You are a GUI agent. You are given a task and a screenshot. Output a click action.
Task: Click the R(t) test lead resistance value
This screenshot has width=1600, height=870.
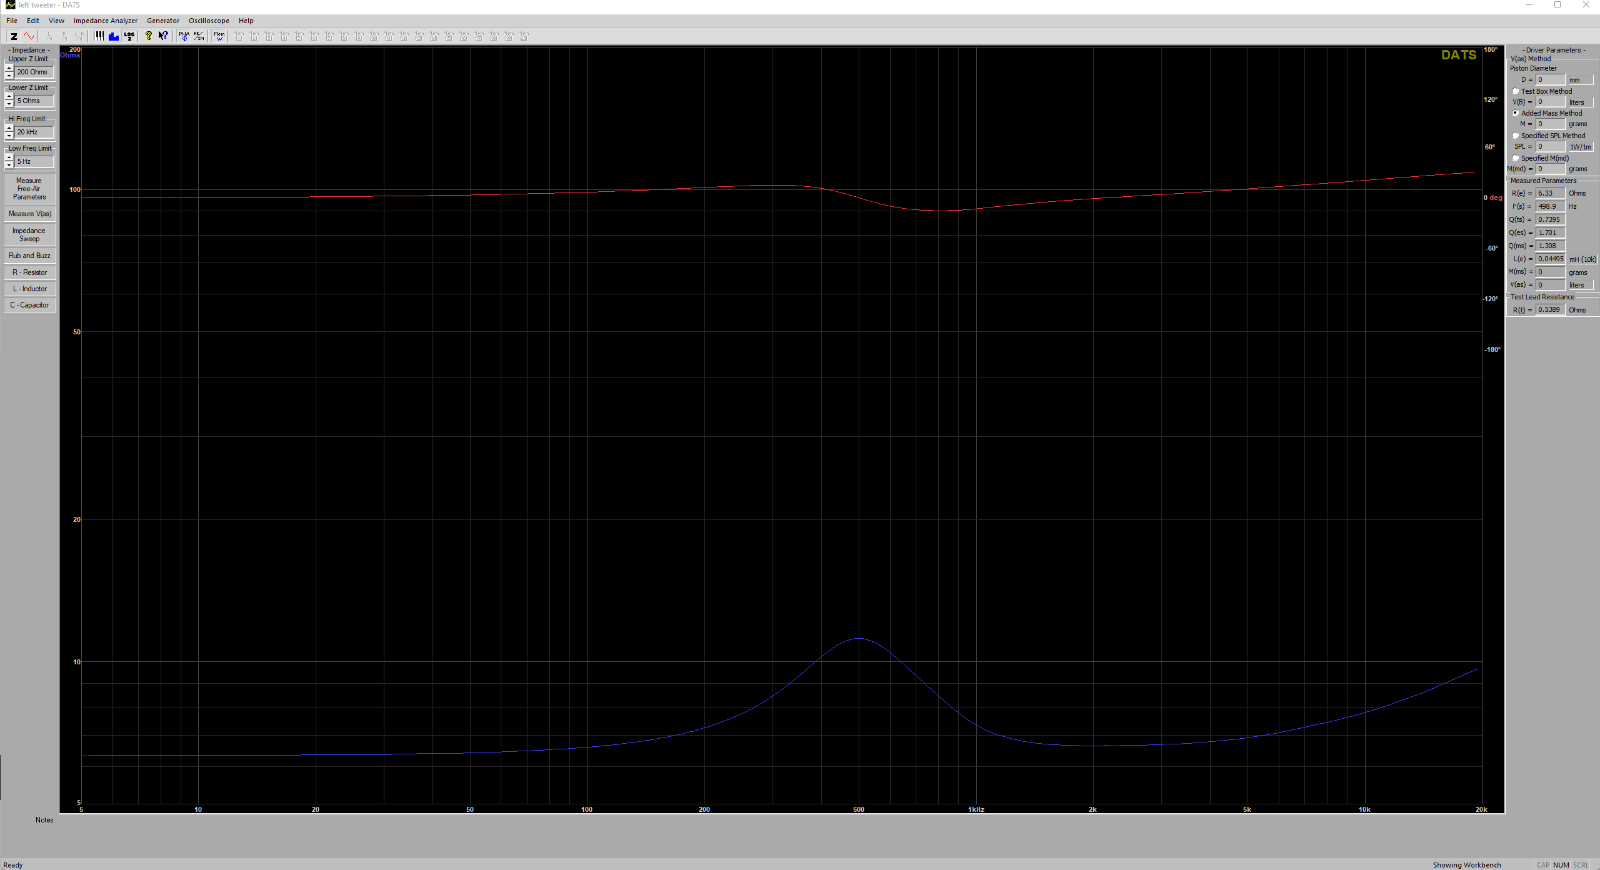click(1550, 310)
